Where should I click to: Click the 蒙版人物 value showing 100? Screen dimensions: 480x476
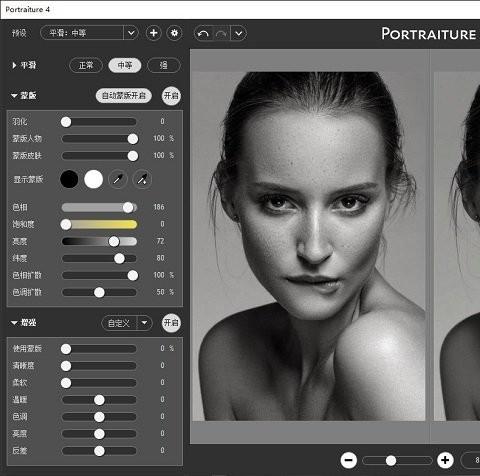(x=159, y=138)
